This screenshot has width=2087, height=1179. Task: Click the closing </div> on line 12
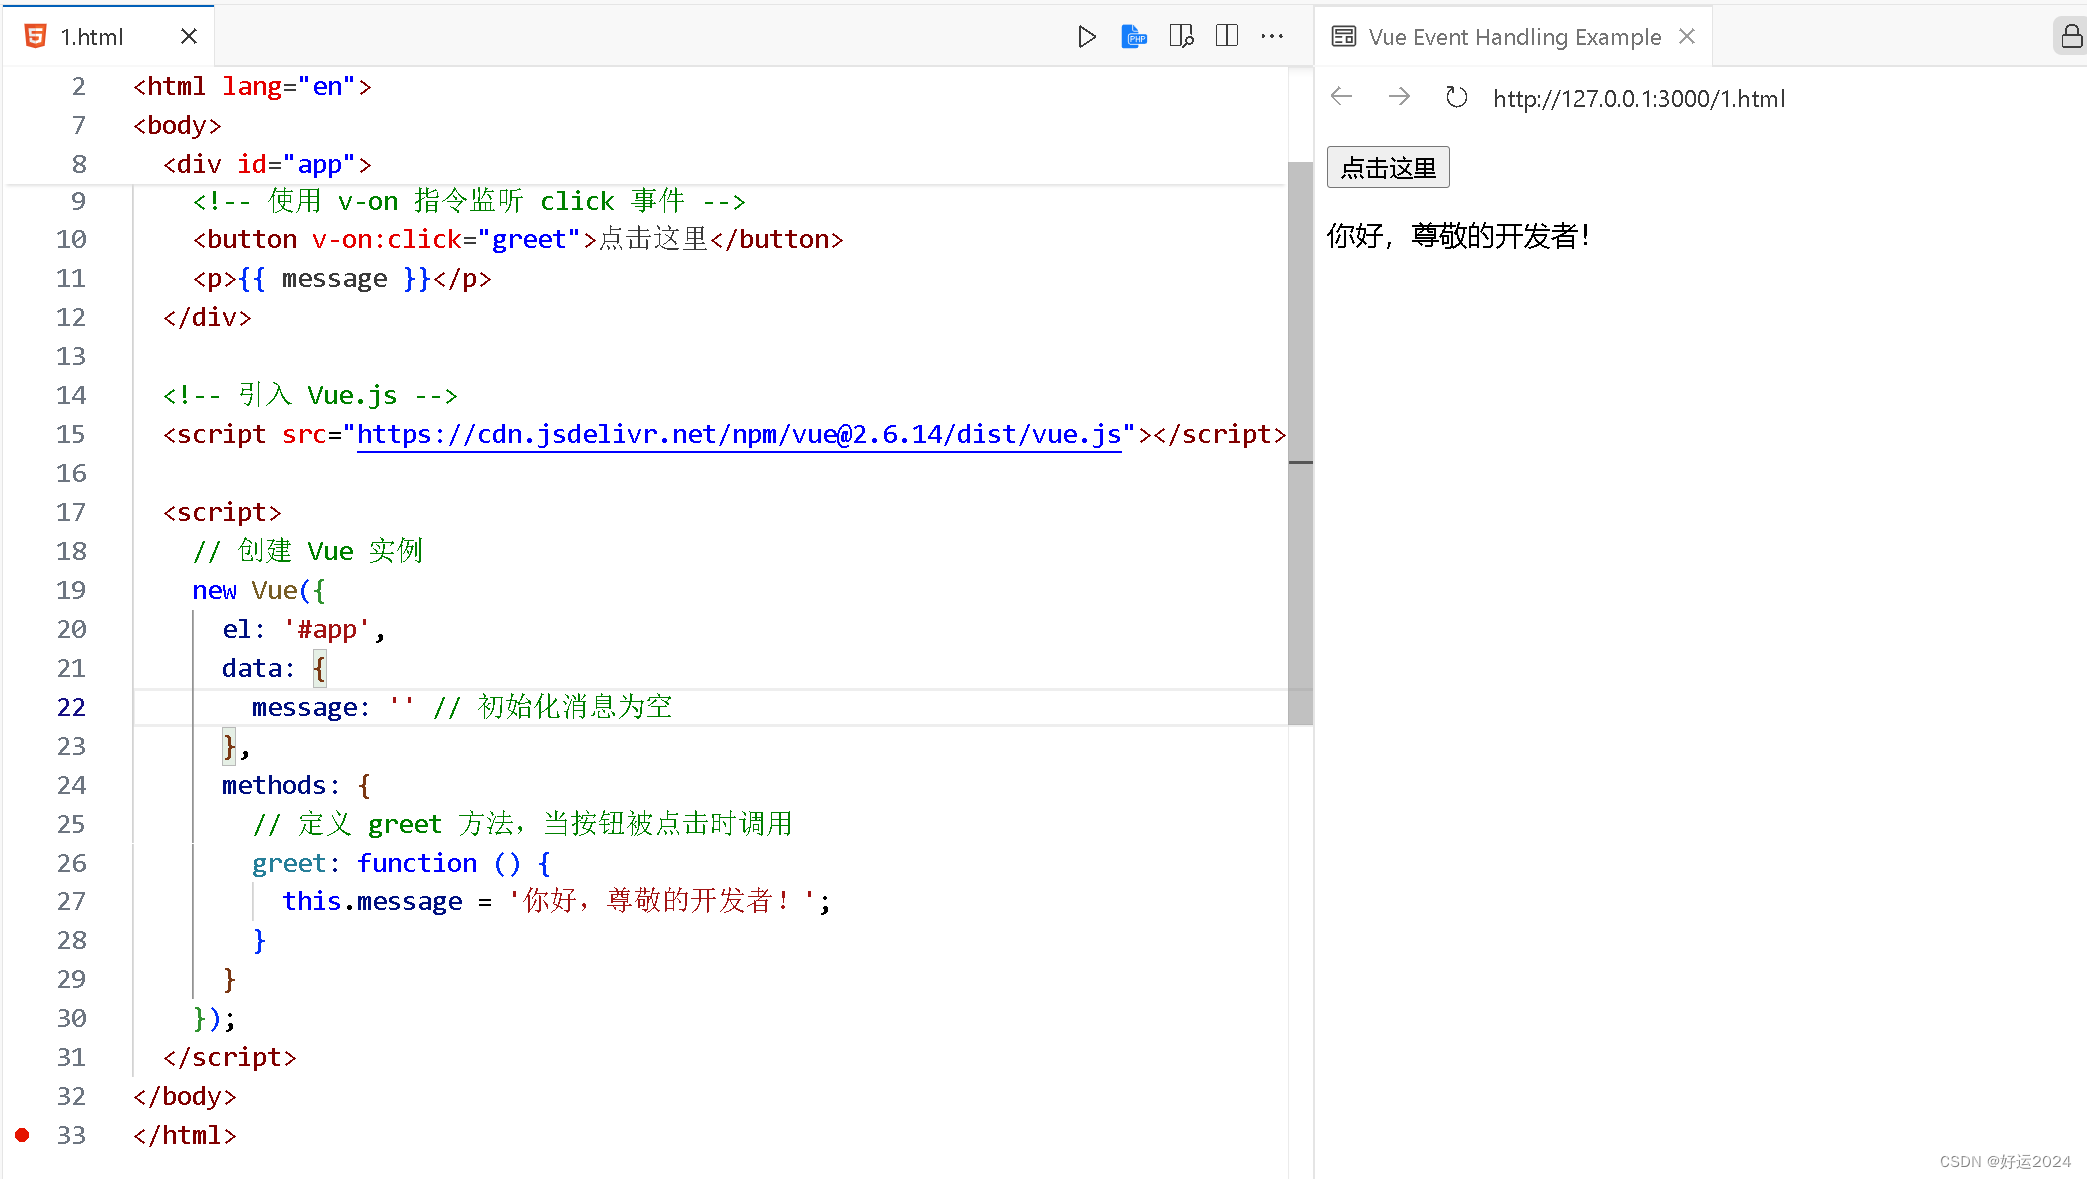coord(207,317)
